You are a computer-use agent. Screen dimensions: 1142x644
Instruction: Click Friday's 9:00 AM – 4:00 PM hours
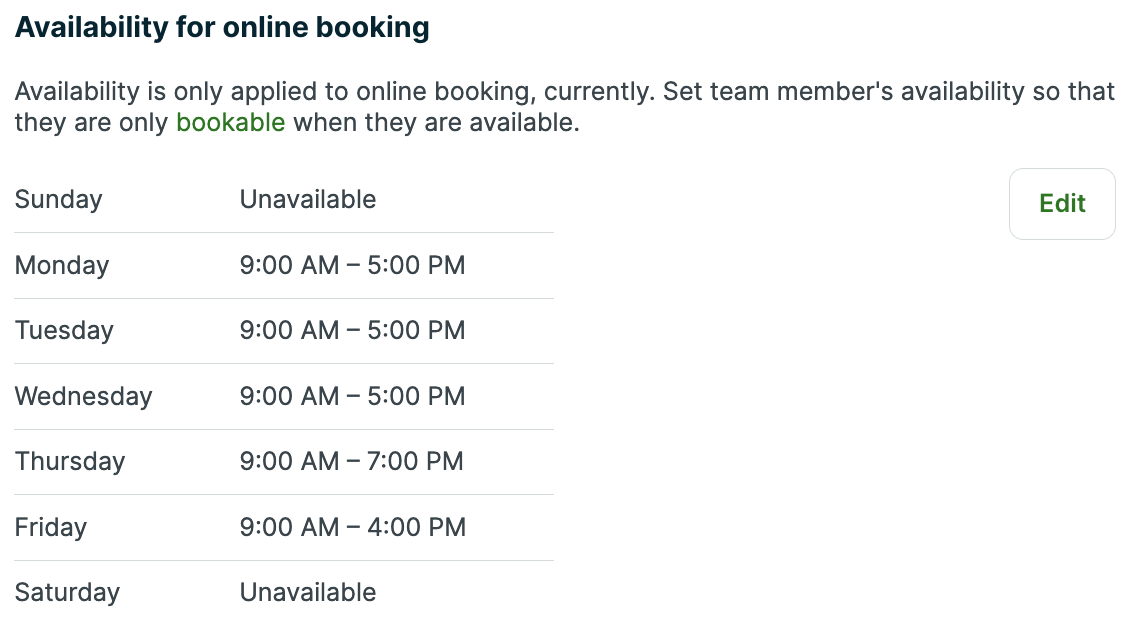click(352, 527)
